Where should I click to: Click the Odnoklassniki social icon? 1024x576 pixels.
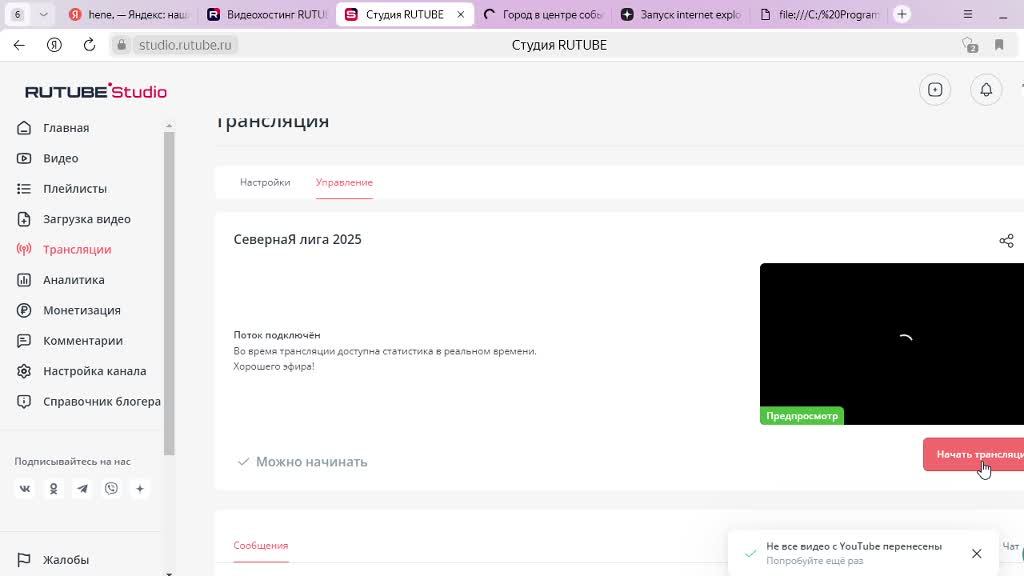(x=54, y=488)
